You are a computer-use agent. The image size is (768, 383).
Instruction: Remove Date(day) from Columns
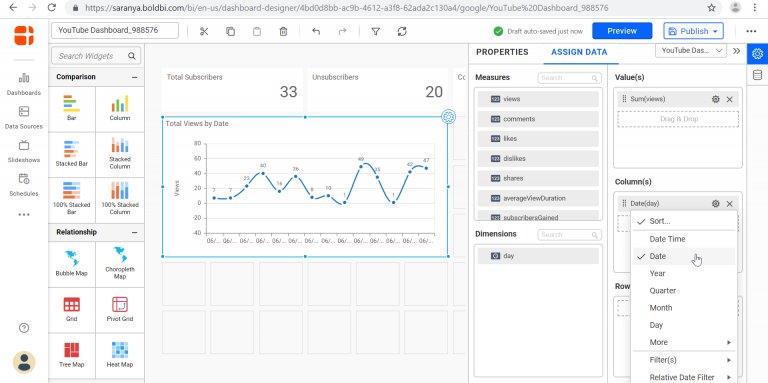(729, 204)
